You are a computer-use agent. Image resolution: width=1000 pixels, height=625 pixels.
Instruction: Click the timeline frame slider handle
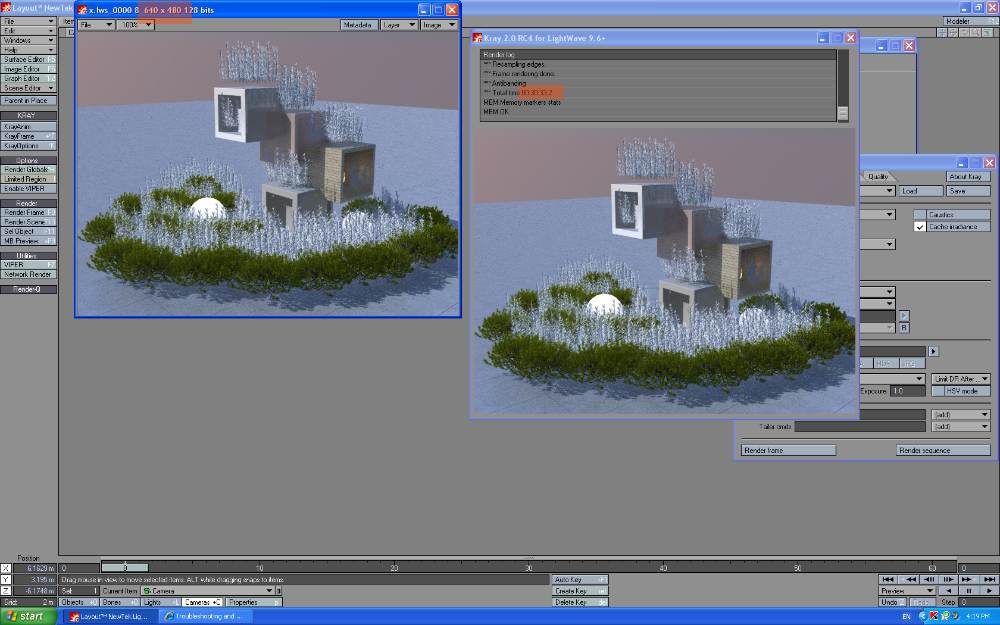pyautogui.click(x=124, y=567)
